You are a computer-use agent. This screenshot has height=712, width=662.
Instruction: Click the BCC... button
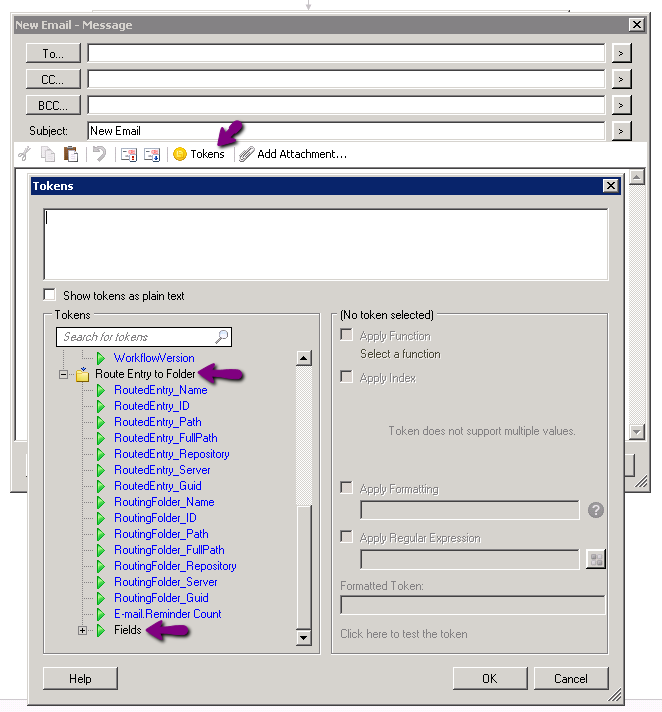[x=53, y=105]
